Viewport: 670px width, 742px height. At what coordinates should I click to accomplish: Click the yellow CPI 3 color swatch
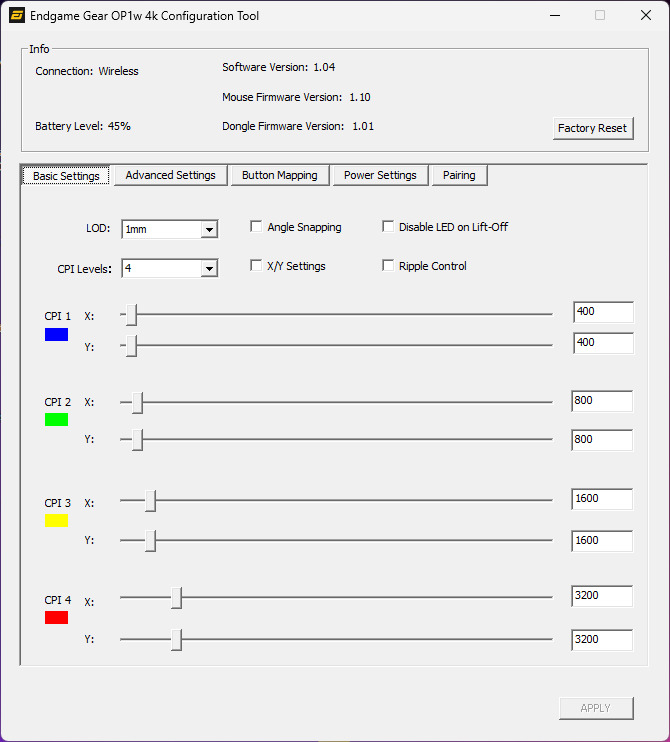click(x=56, y=521)
